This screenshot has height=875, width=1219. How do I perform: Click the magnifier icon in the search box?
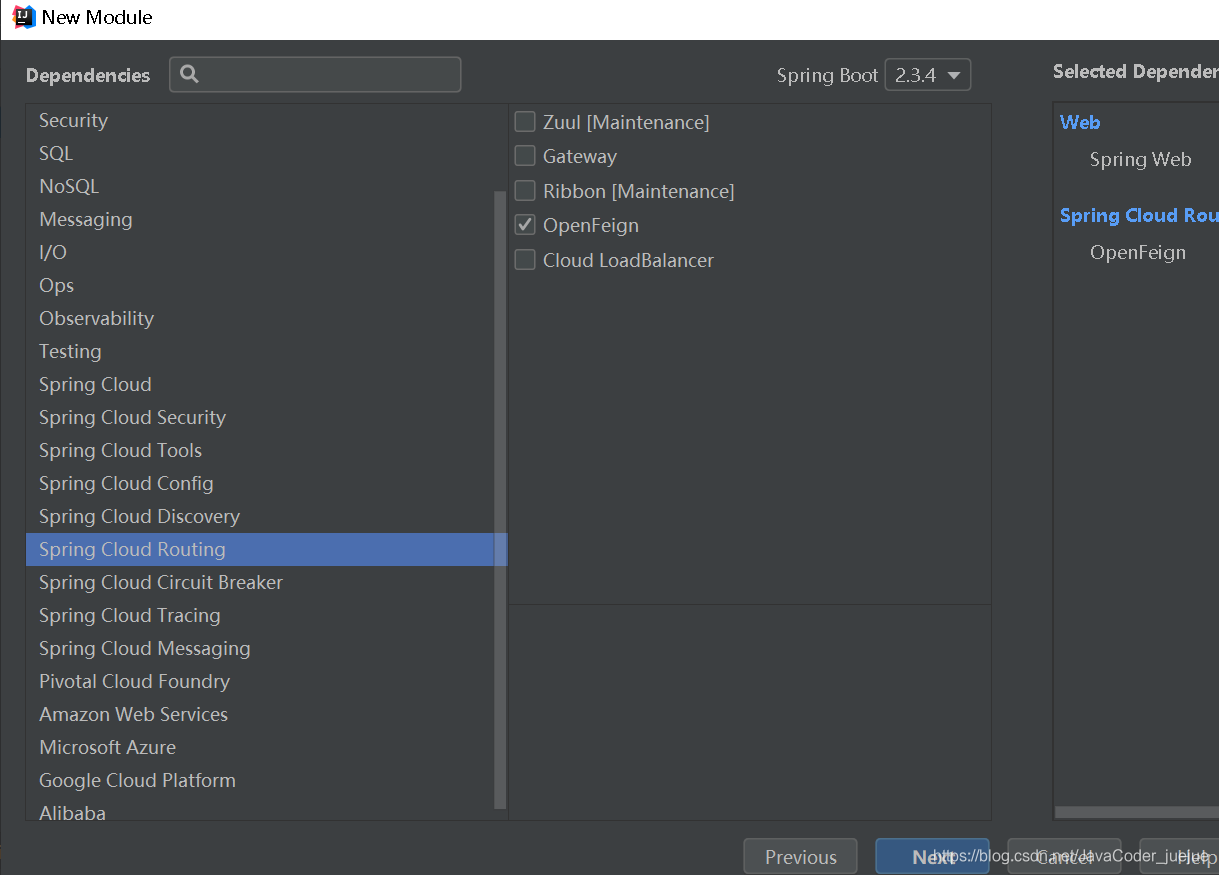[x=189, y=75]
